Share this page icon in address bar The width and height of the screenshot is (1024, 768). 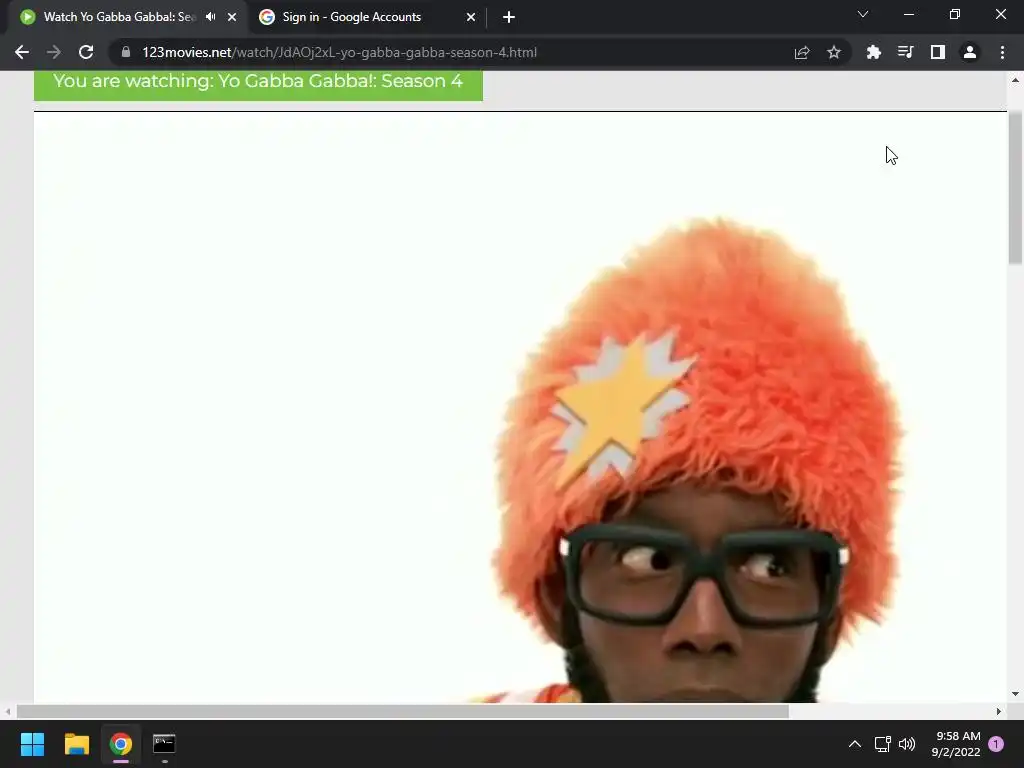pyautogui.click(x=802, y=52)
